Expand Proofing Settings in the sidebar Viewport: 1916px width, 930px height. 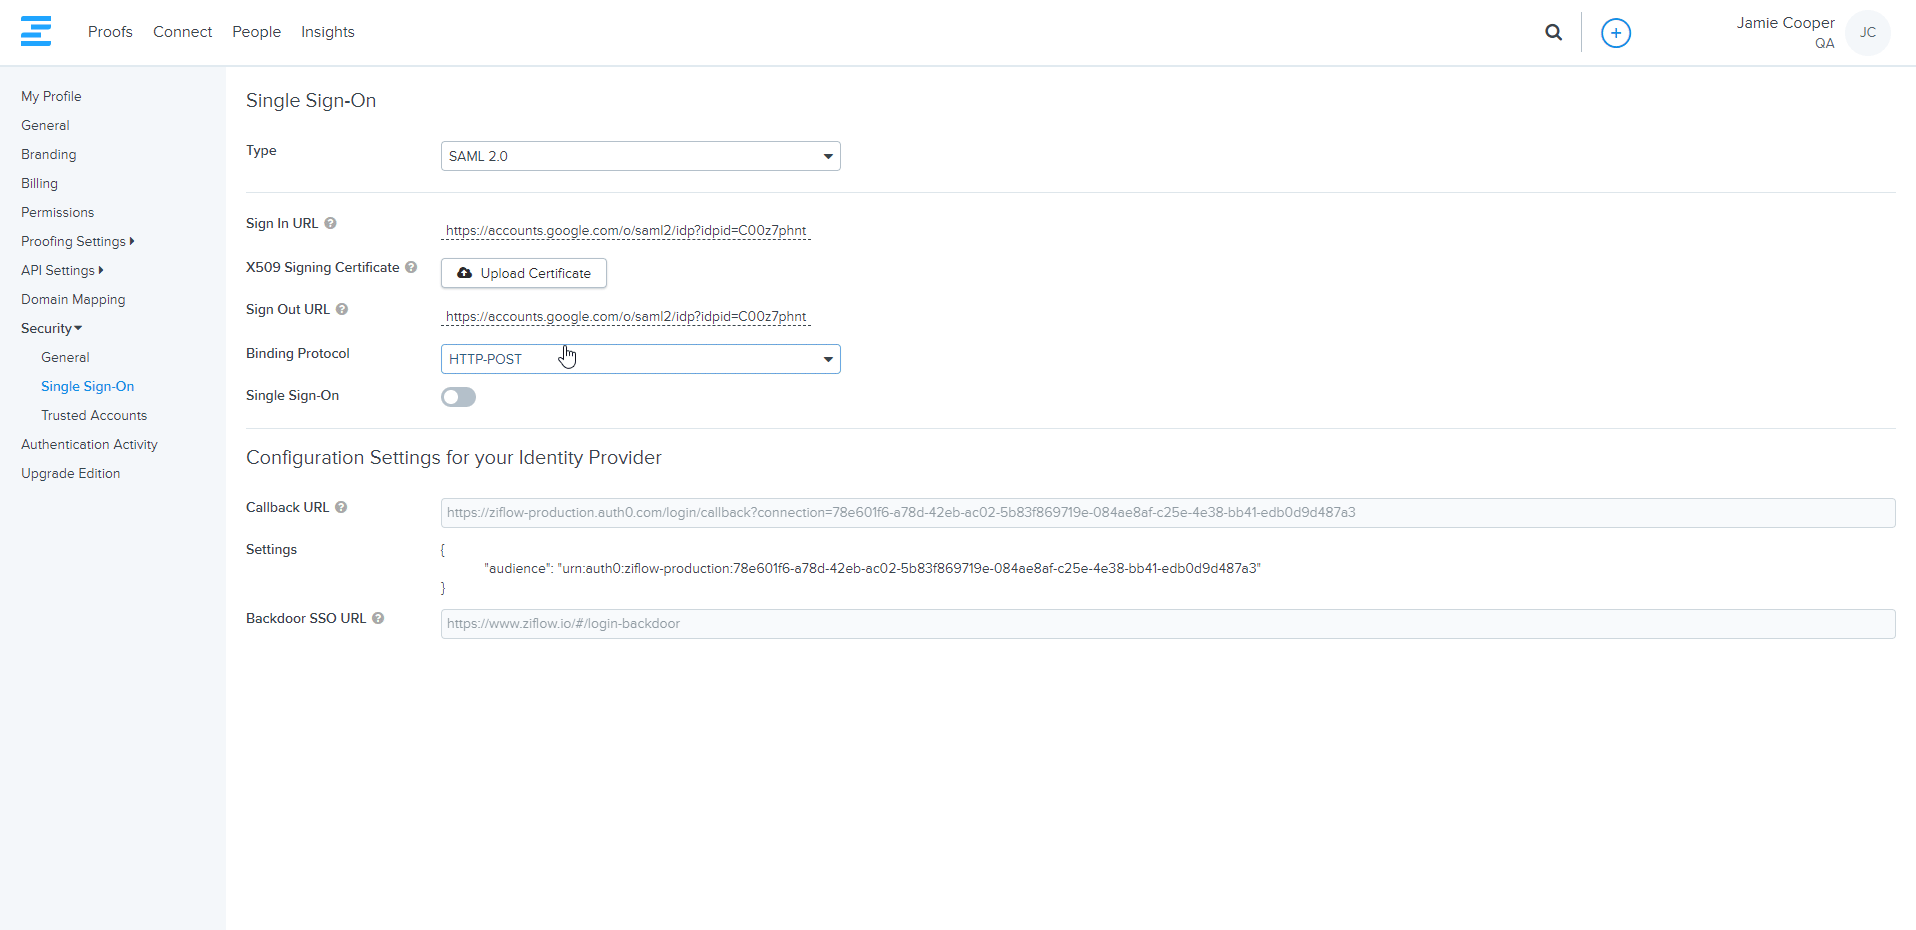point(77,242)
